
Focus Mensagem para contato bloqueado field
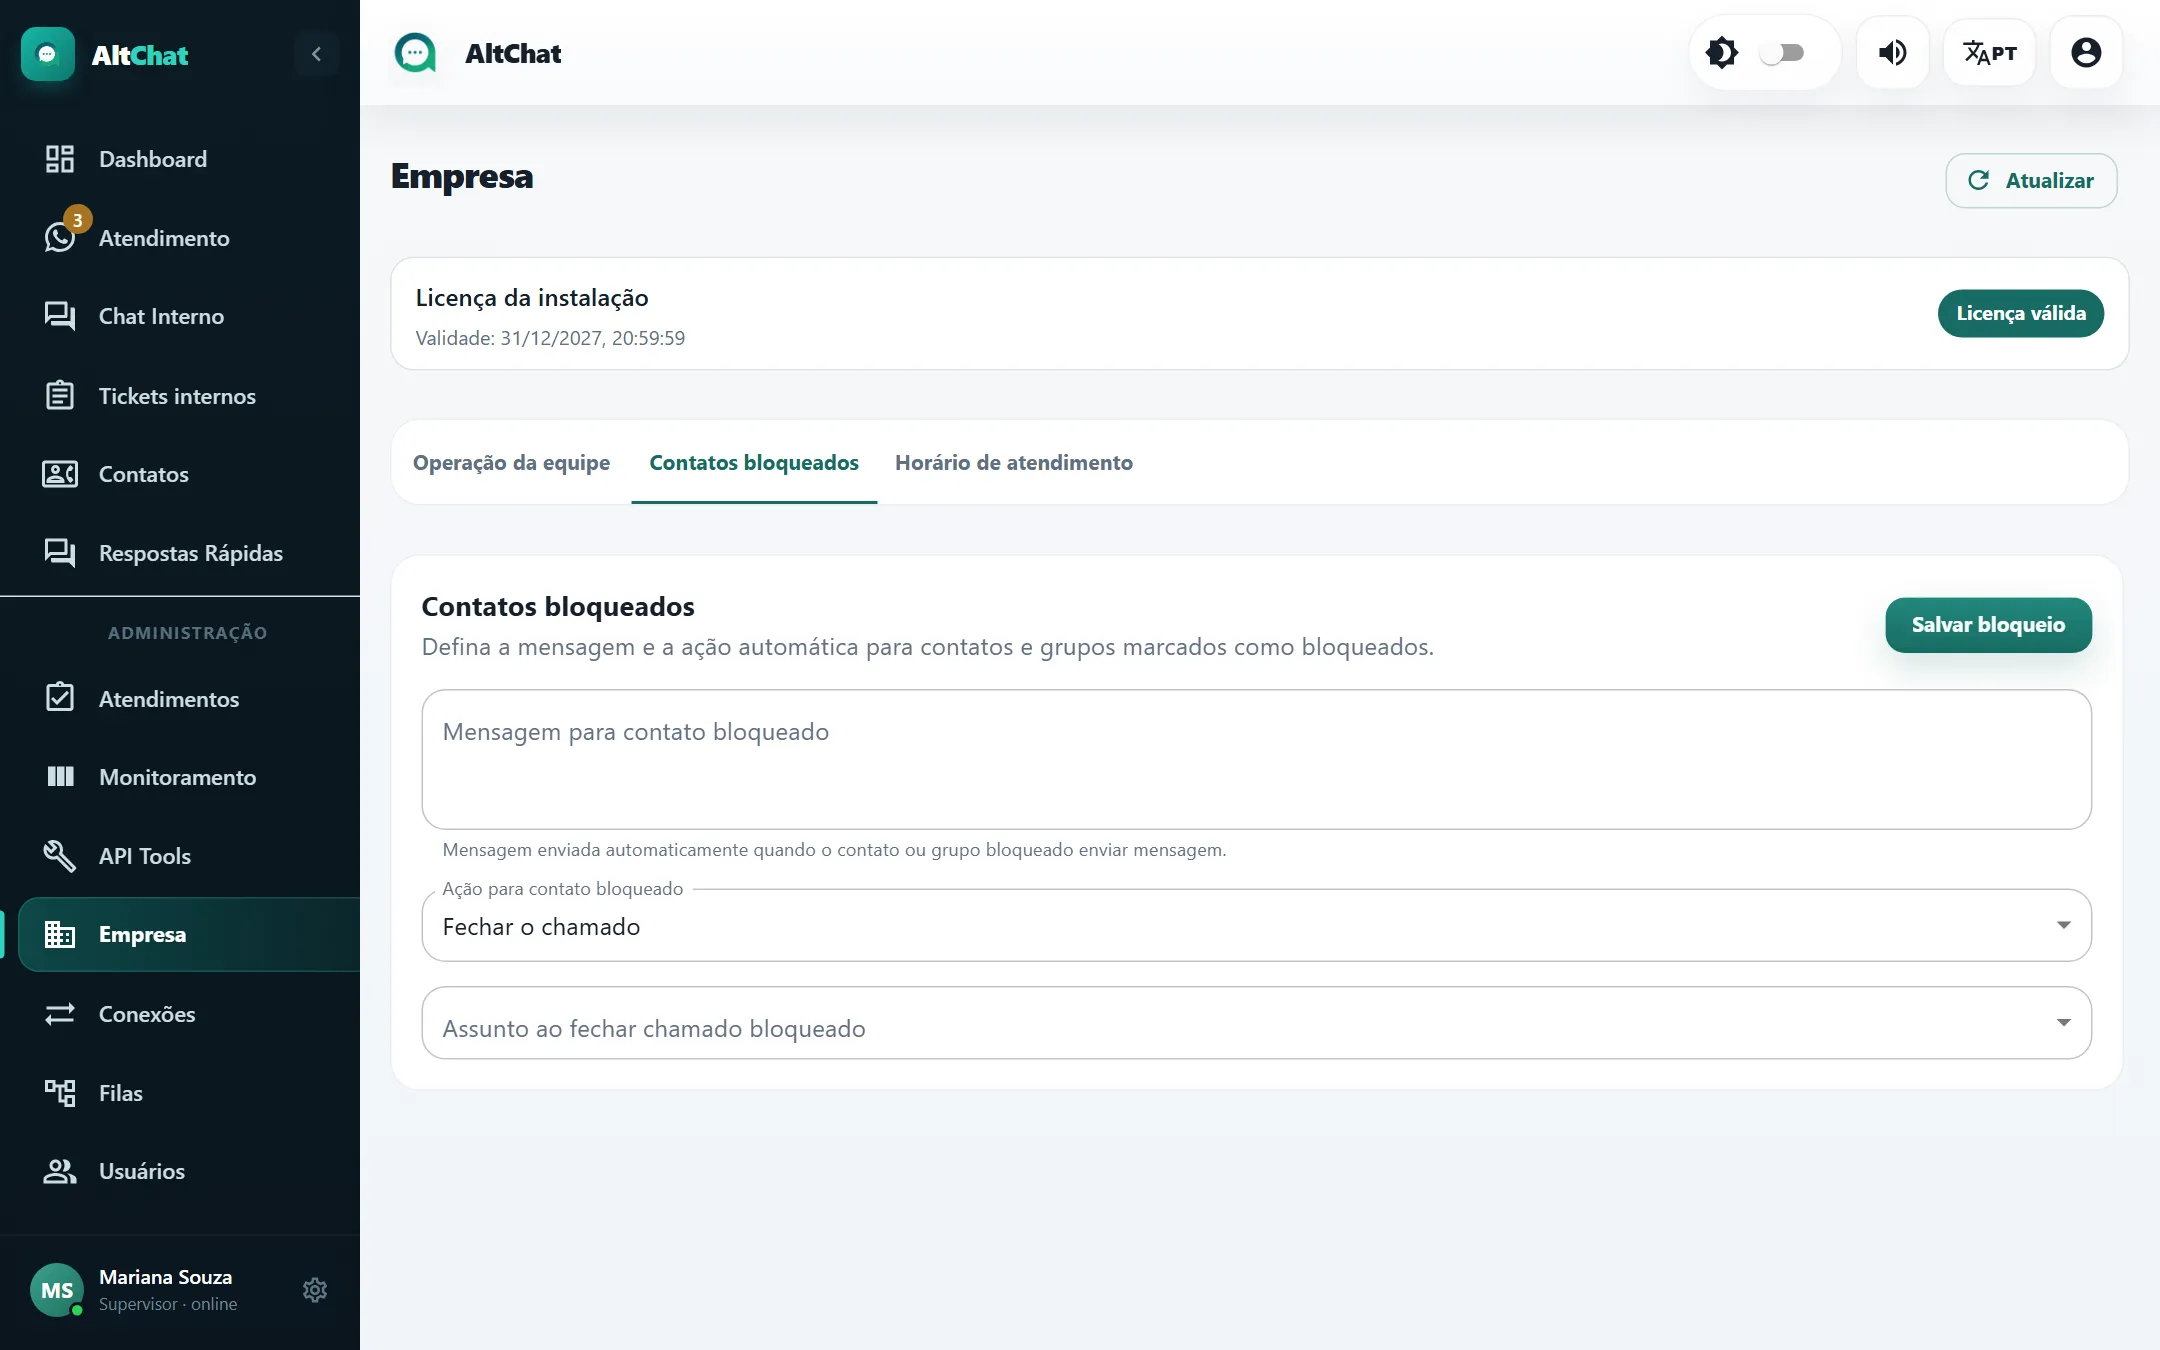1256,759
